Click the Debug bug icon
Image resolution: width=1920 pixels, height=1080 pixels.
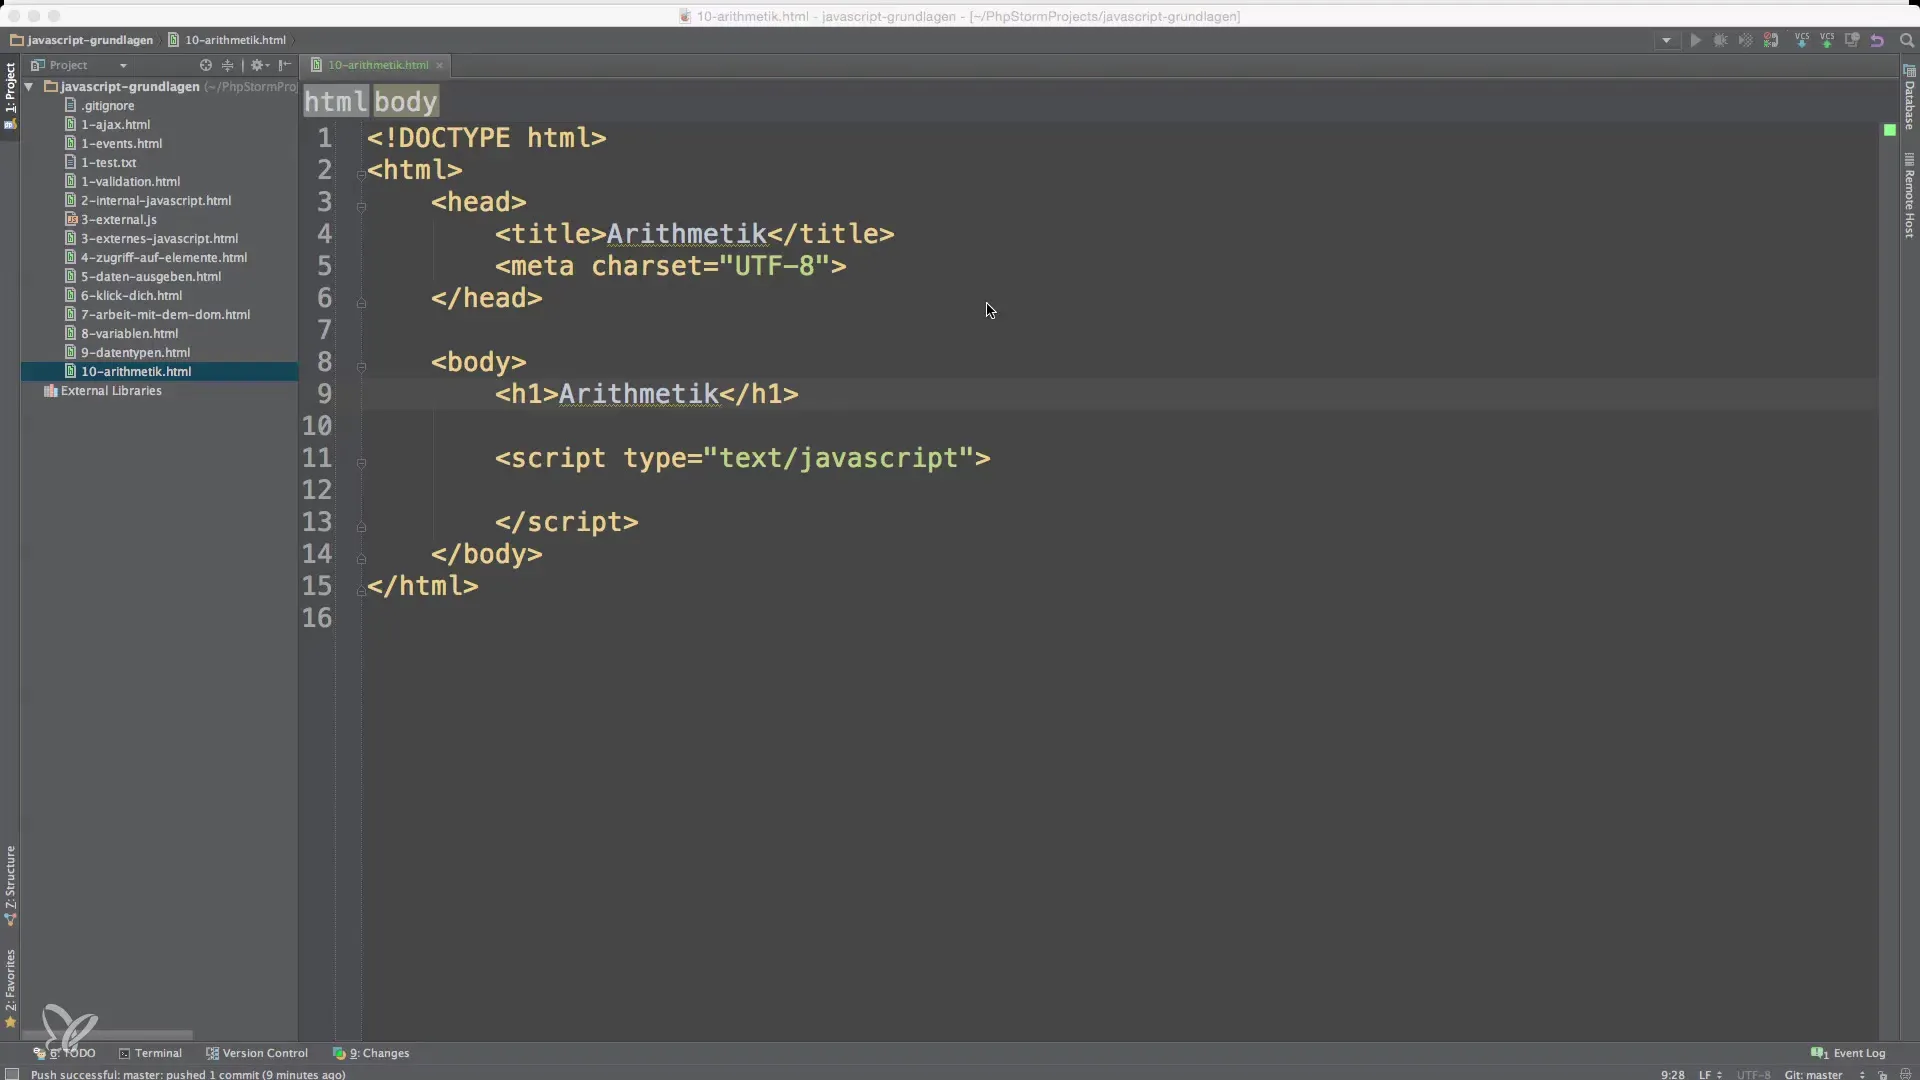[x=1720, y=41]
